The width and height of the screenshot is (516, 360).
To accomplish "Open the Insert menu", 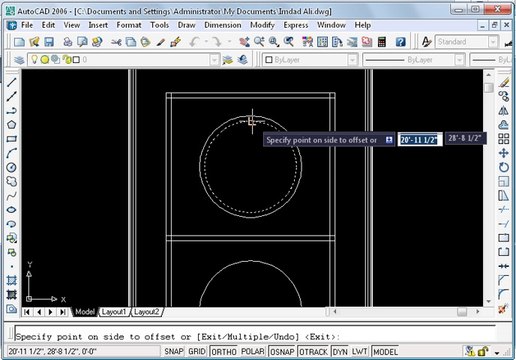I will [x=98, y=25].
